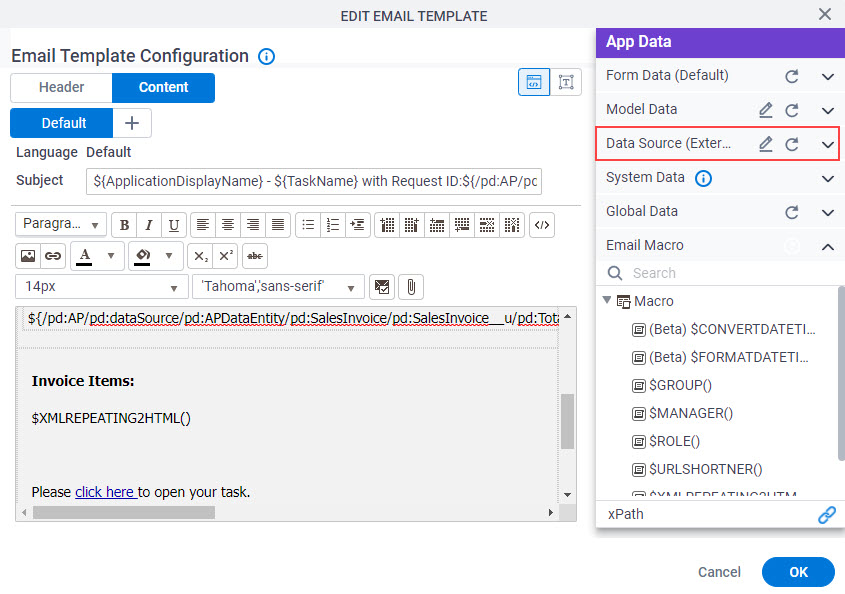Switch to the Header tab

click(61, 87)
